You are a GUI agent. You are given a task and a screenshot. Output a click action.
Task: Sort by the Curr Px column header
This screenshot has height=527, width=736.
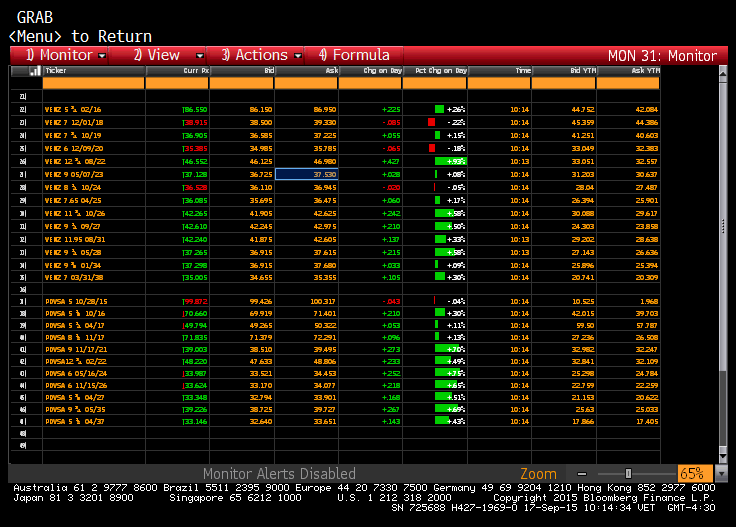pos(177,71)
